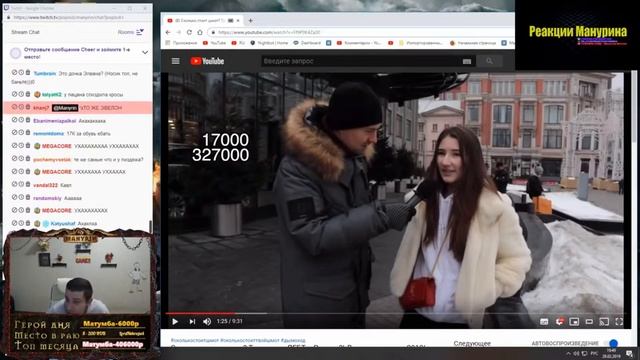Open the Nightbot Home bookmark
Screen dimensions: 640x360
coord(269,43)
